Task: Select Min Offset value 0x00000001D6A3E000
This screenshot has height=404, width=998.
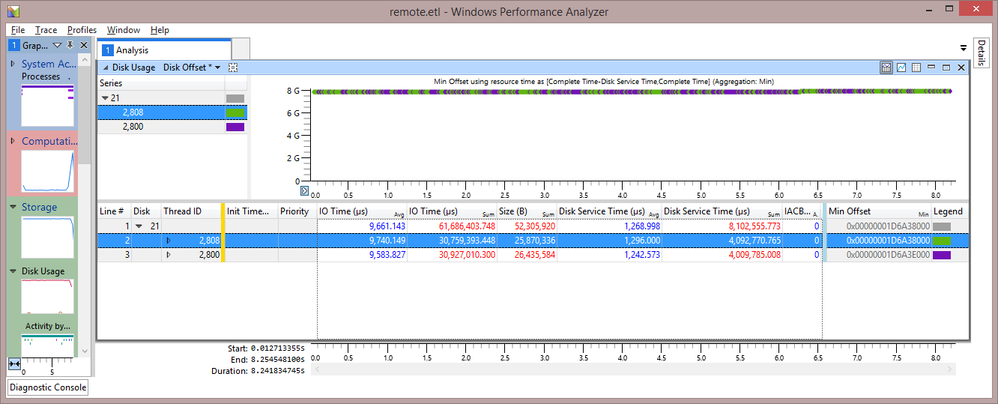Action: pyautogui.click(x=889, y=254)
